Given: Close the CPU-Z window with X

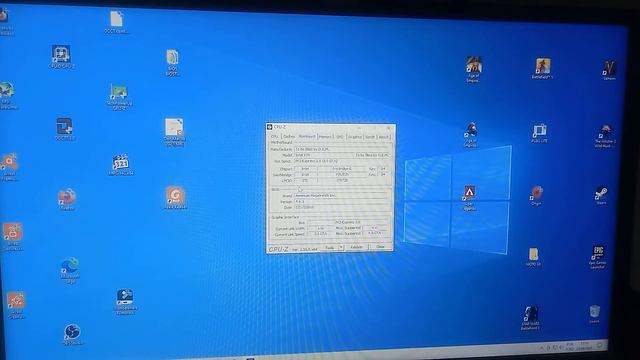Looking at the screenshot, I should 389,128.
